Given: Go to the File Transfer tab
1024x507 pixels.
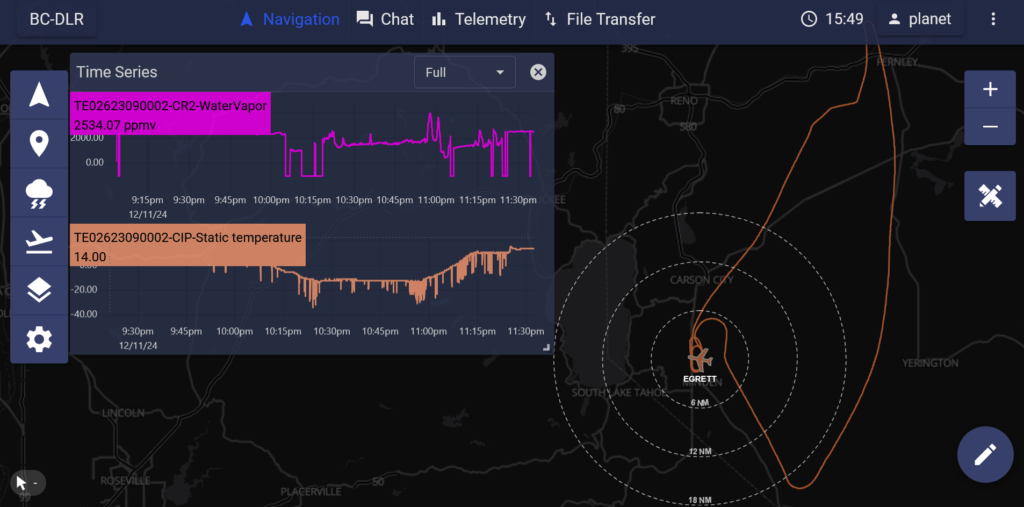Looking at the screenshot, I should (599, 19).
